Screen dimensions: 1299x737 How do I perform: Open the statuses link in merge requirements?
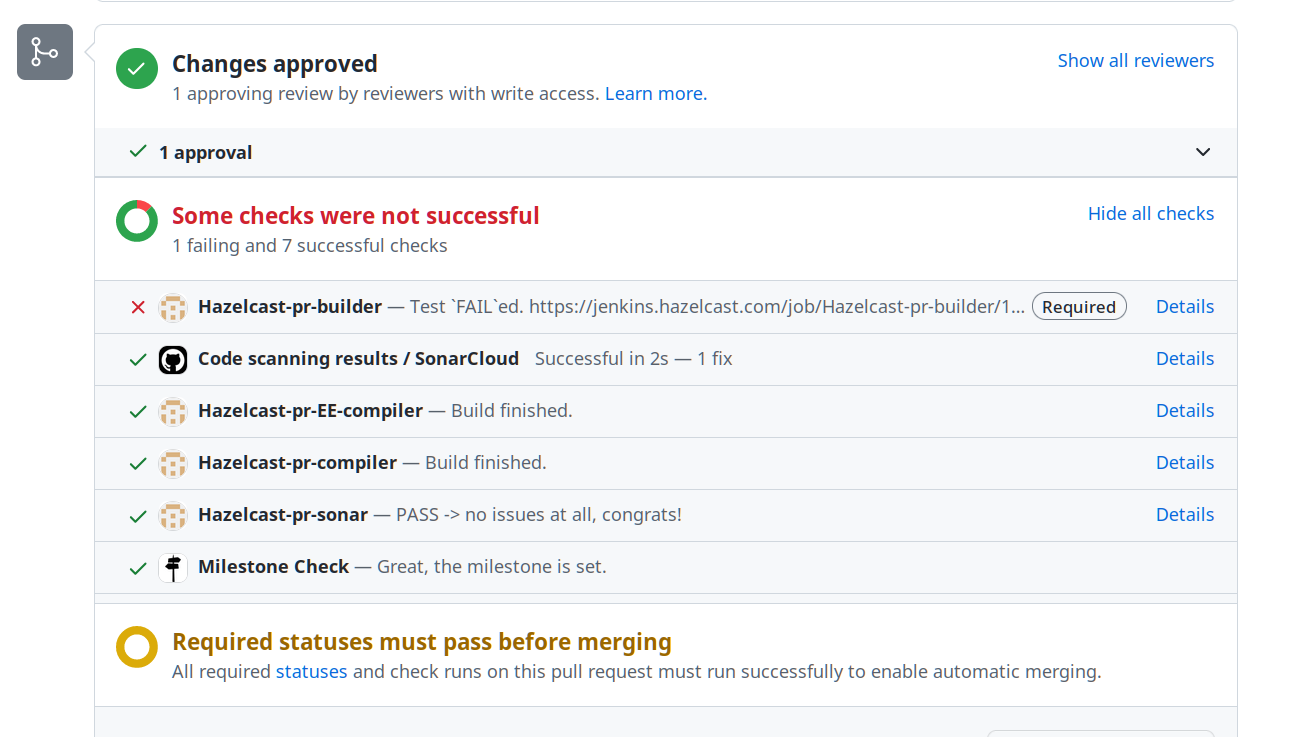(x=312, y=671)
